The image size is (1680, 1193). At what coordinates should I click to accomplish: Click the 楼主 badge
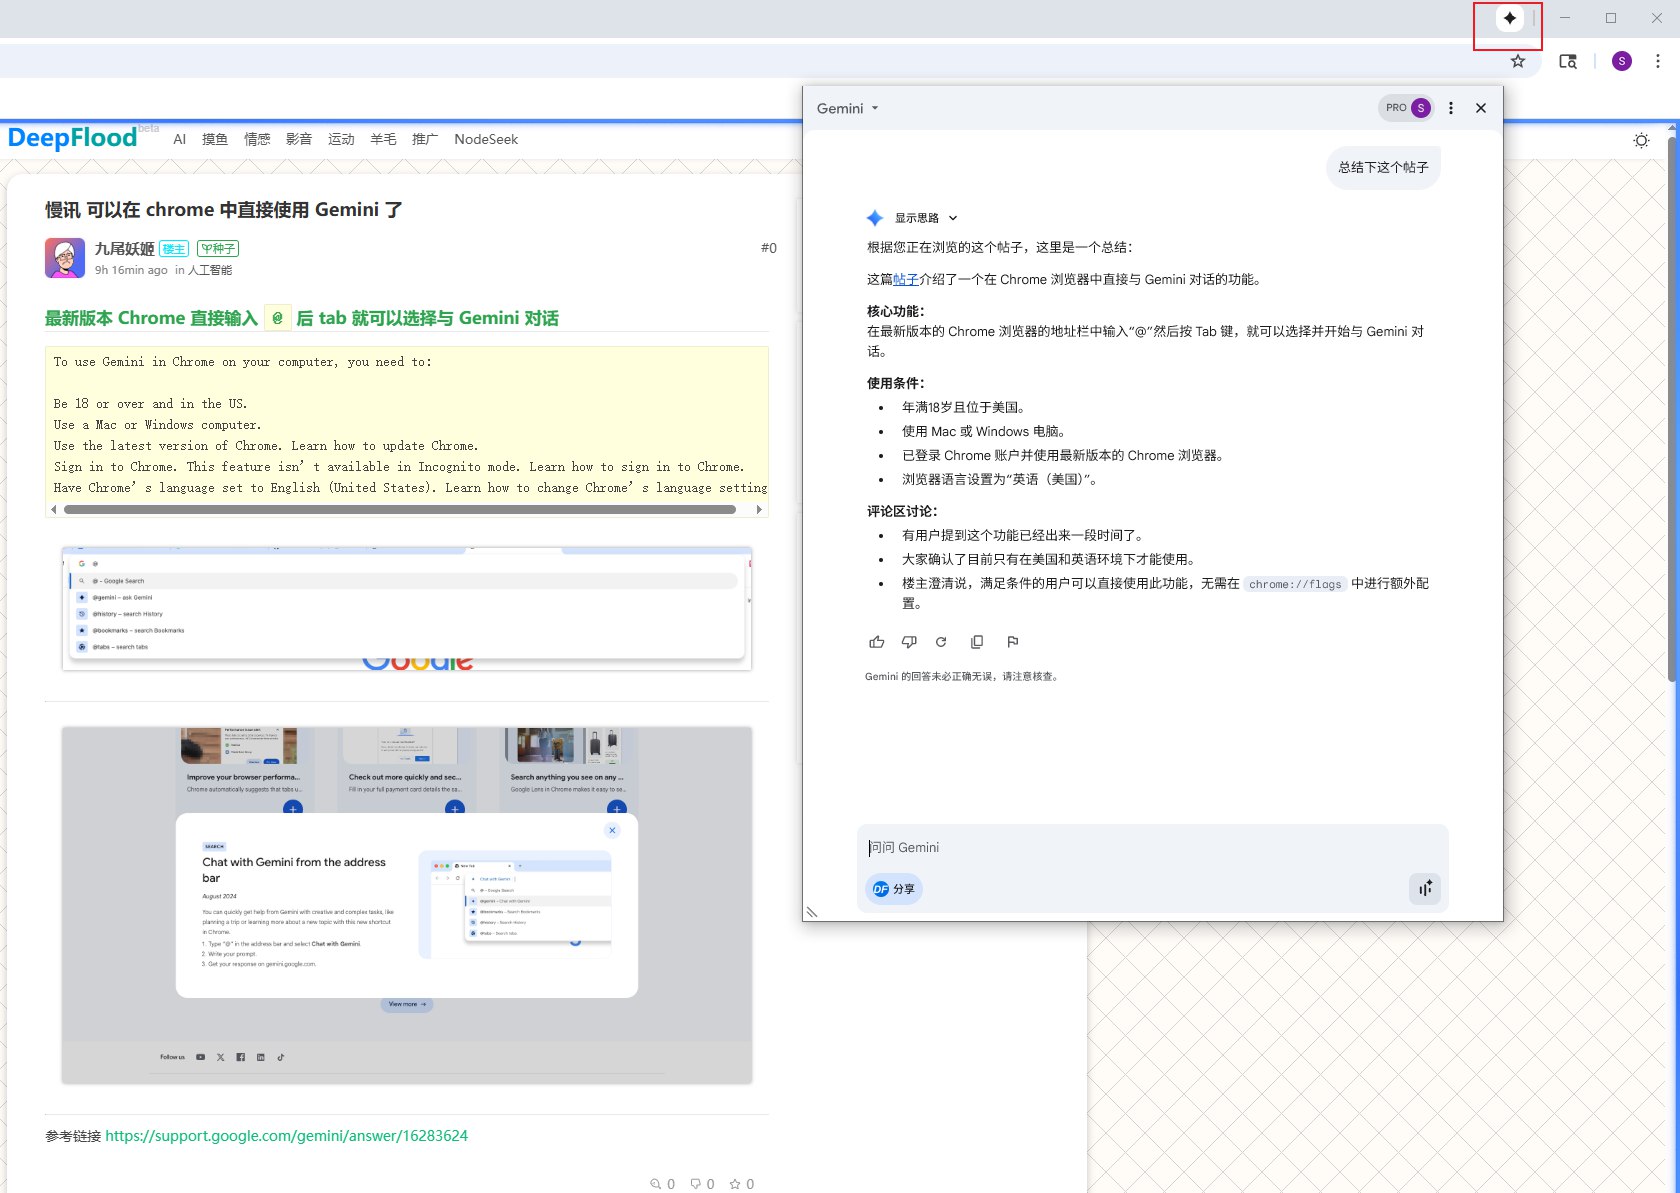(174, 249)
